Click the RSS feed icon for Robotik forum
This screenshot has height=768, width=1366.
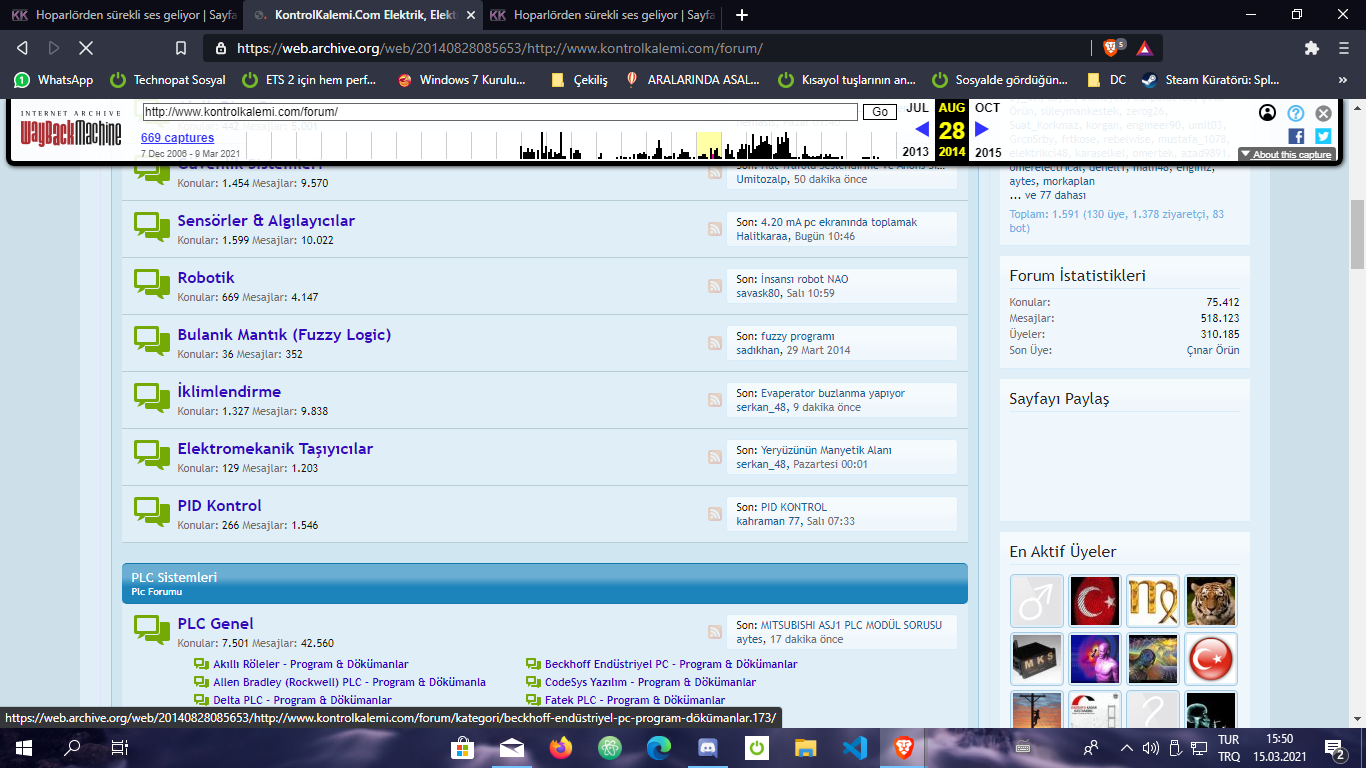715,286
